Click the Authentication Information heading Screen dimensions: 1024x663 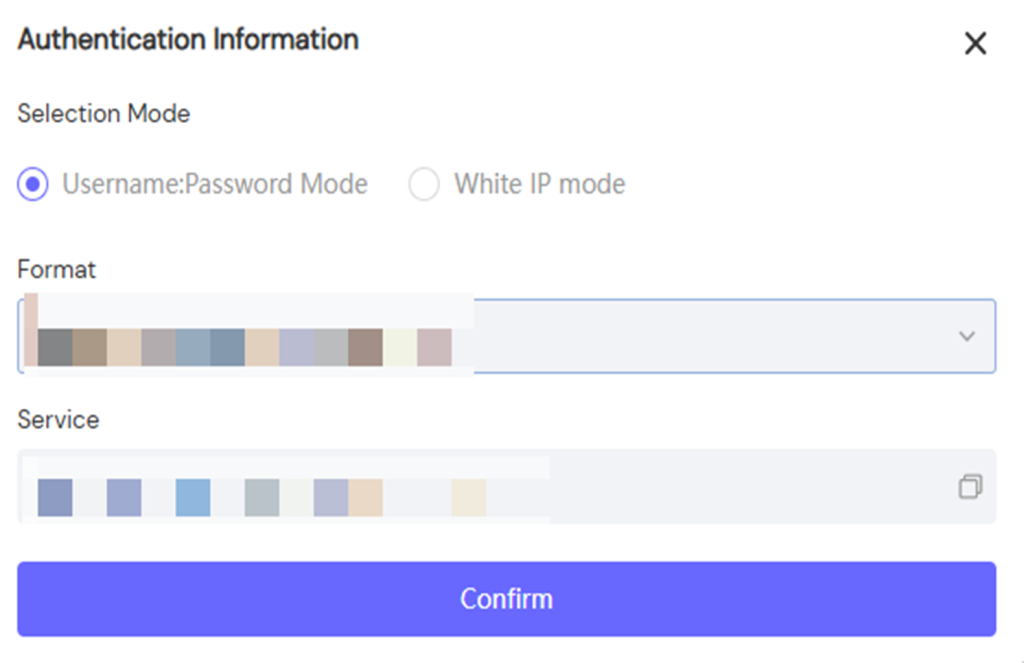pyautogui.click(x=188, y=40)
